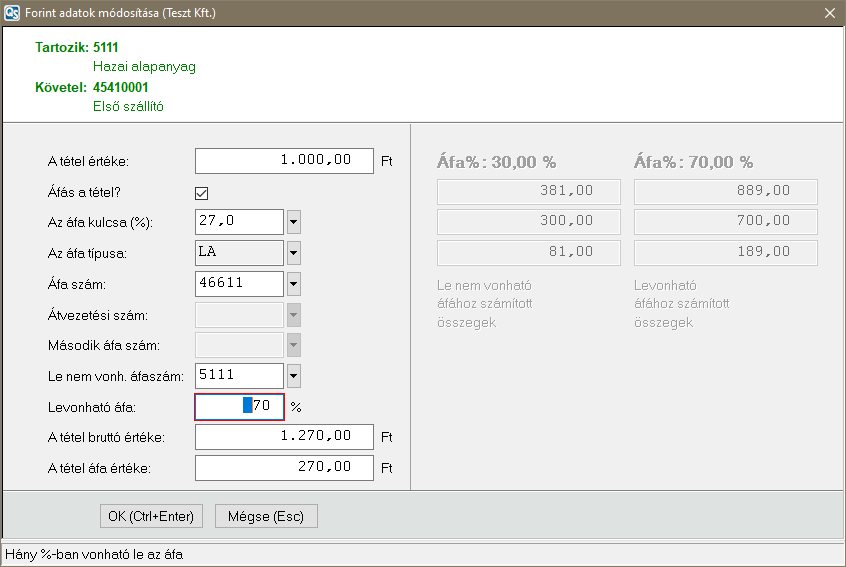Click the A tétel értéke input field
The image size is (846, 567).
pos(284,161)
